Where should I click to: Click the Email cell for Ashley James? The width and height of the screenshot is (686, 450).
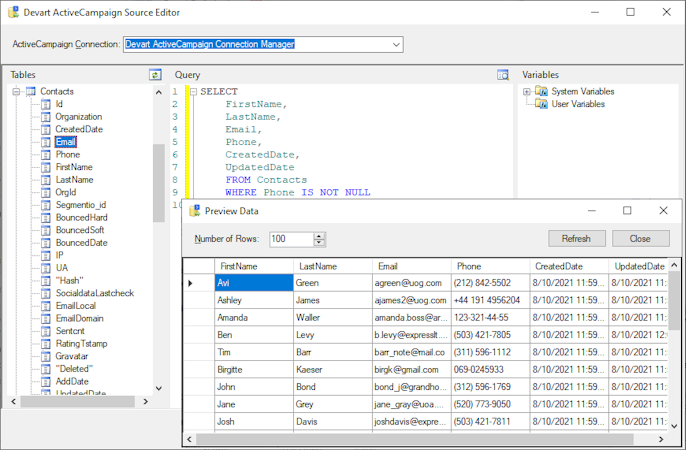point(409,300)
